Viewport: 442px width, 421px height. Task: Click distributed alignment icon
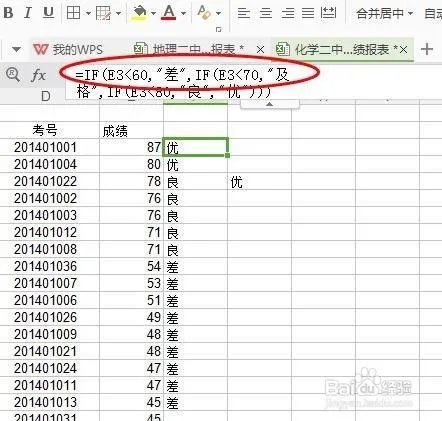tap(328, 13)
